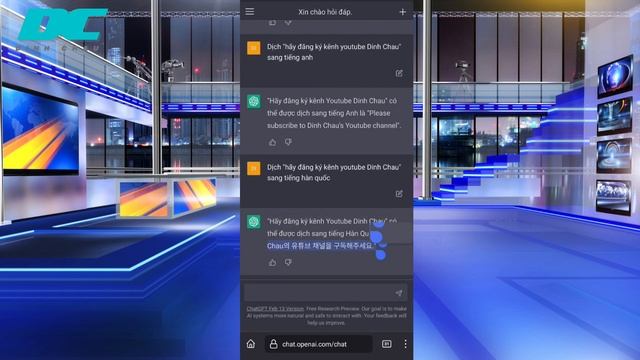This screenshot has width=640, height=360.
Task: Dislike the English translation response
Action: click(x=288, y=142)
